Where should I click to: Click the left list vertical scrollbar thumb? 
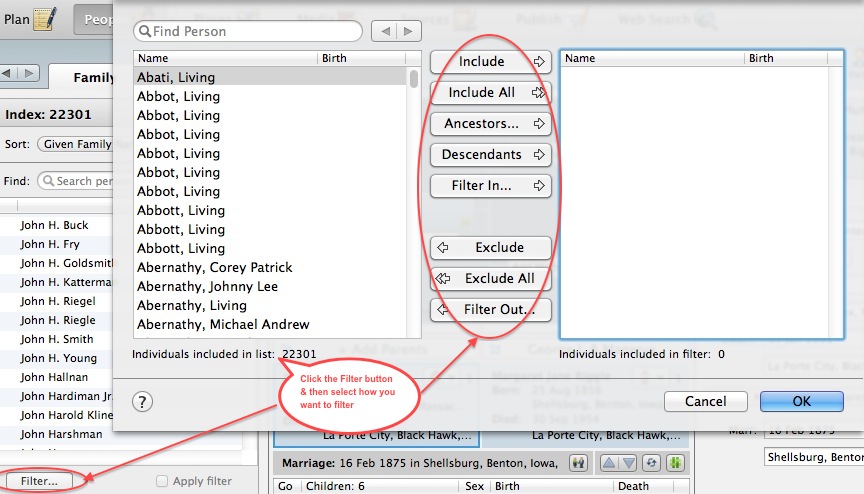coord(414,79)
